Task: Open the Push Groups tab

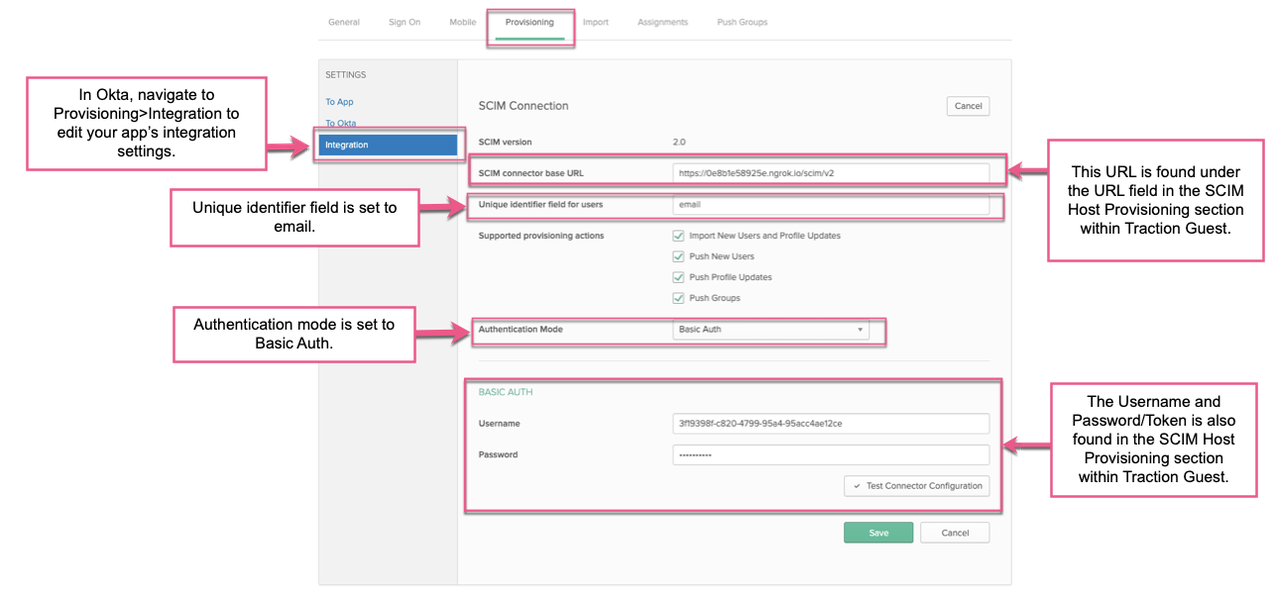Action: click(x=741, y=21)
